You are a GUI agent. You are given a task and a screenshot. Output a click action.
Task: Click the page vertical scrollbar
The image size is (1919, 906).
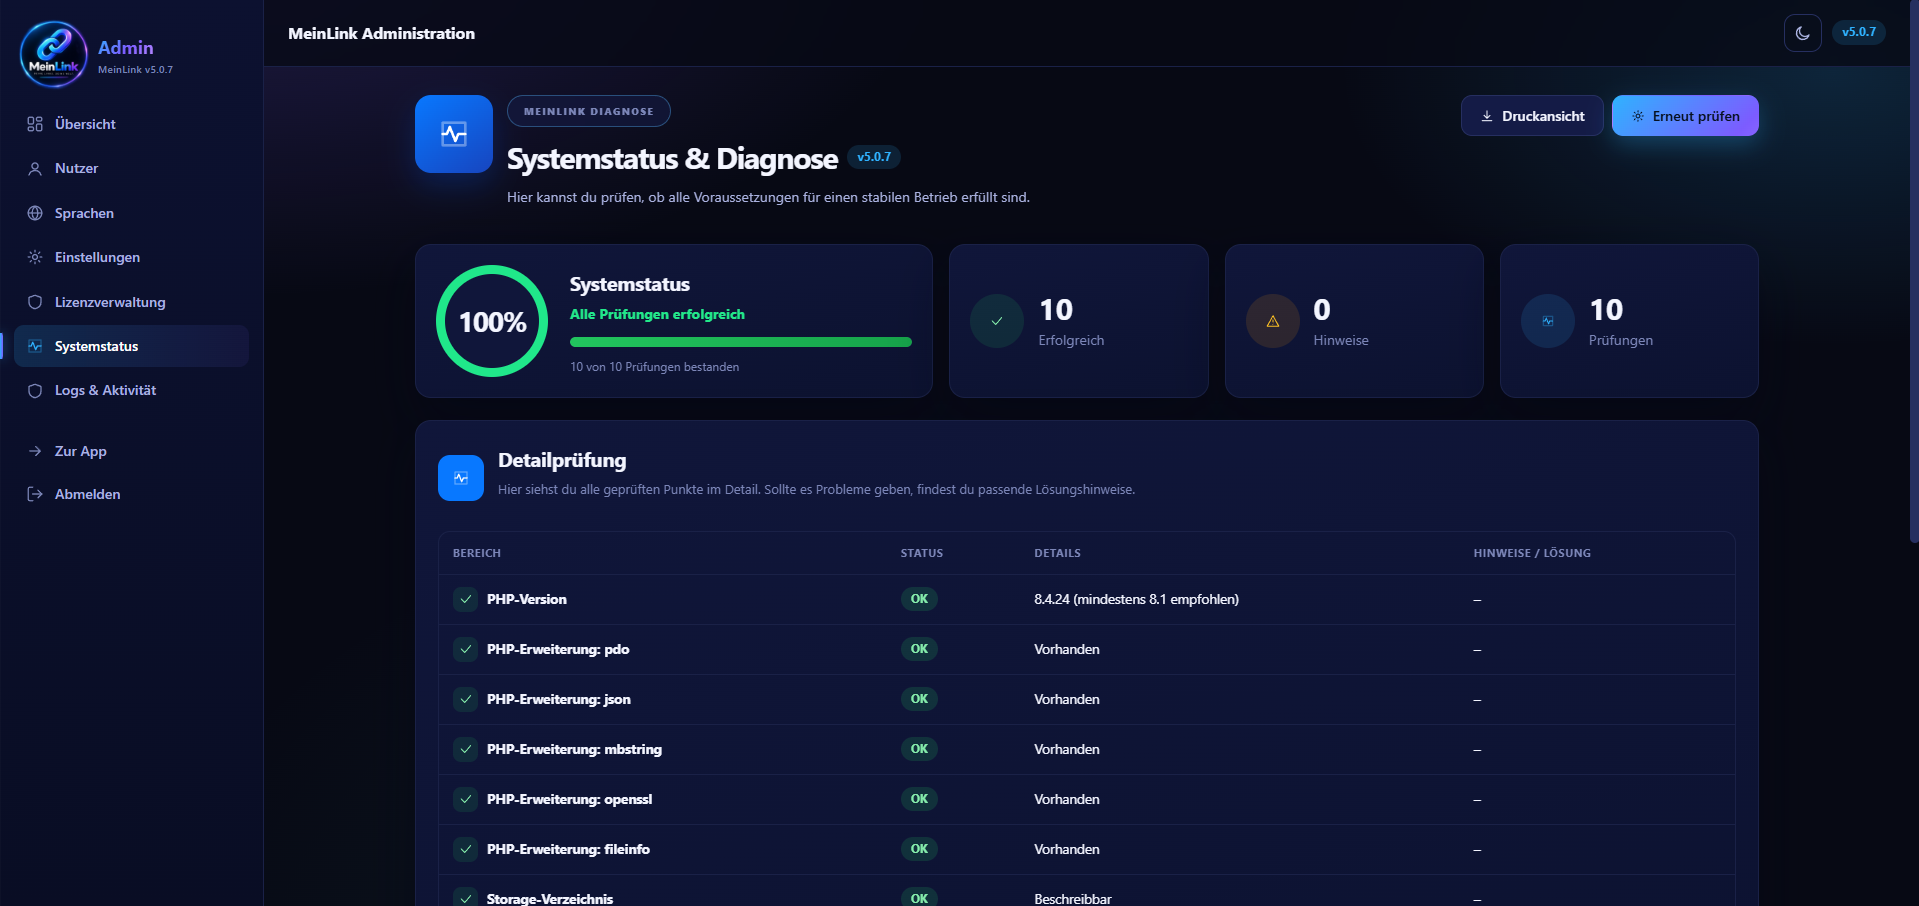coord(1914,272)
